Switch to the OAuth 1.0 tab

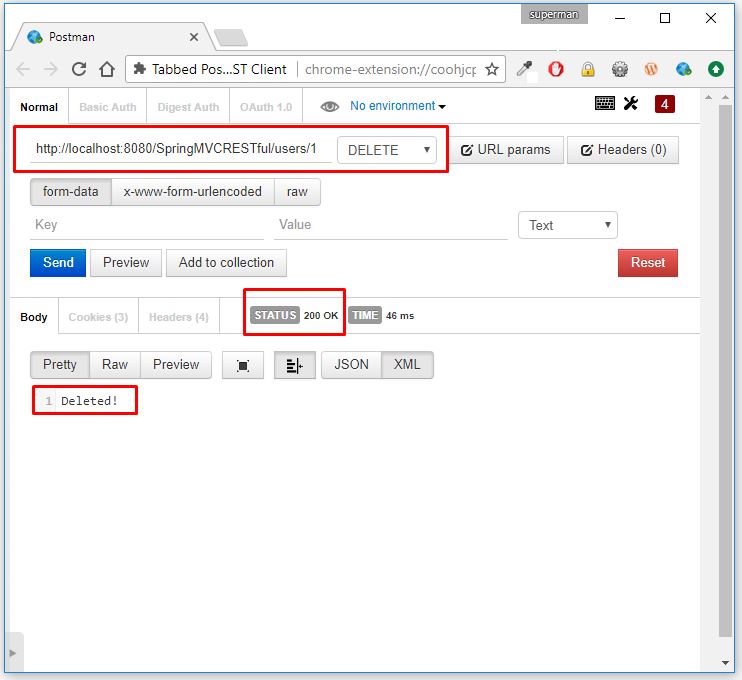tap(266, 107)
